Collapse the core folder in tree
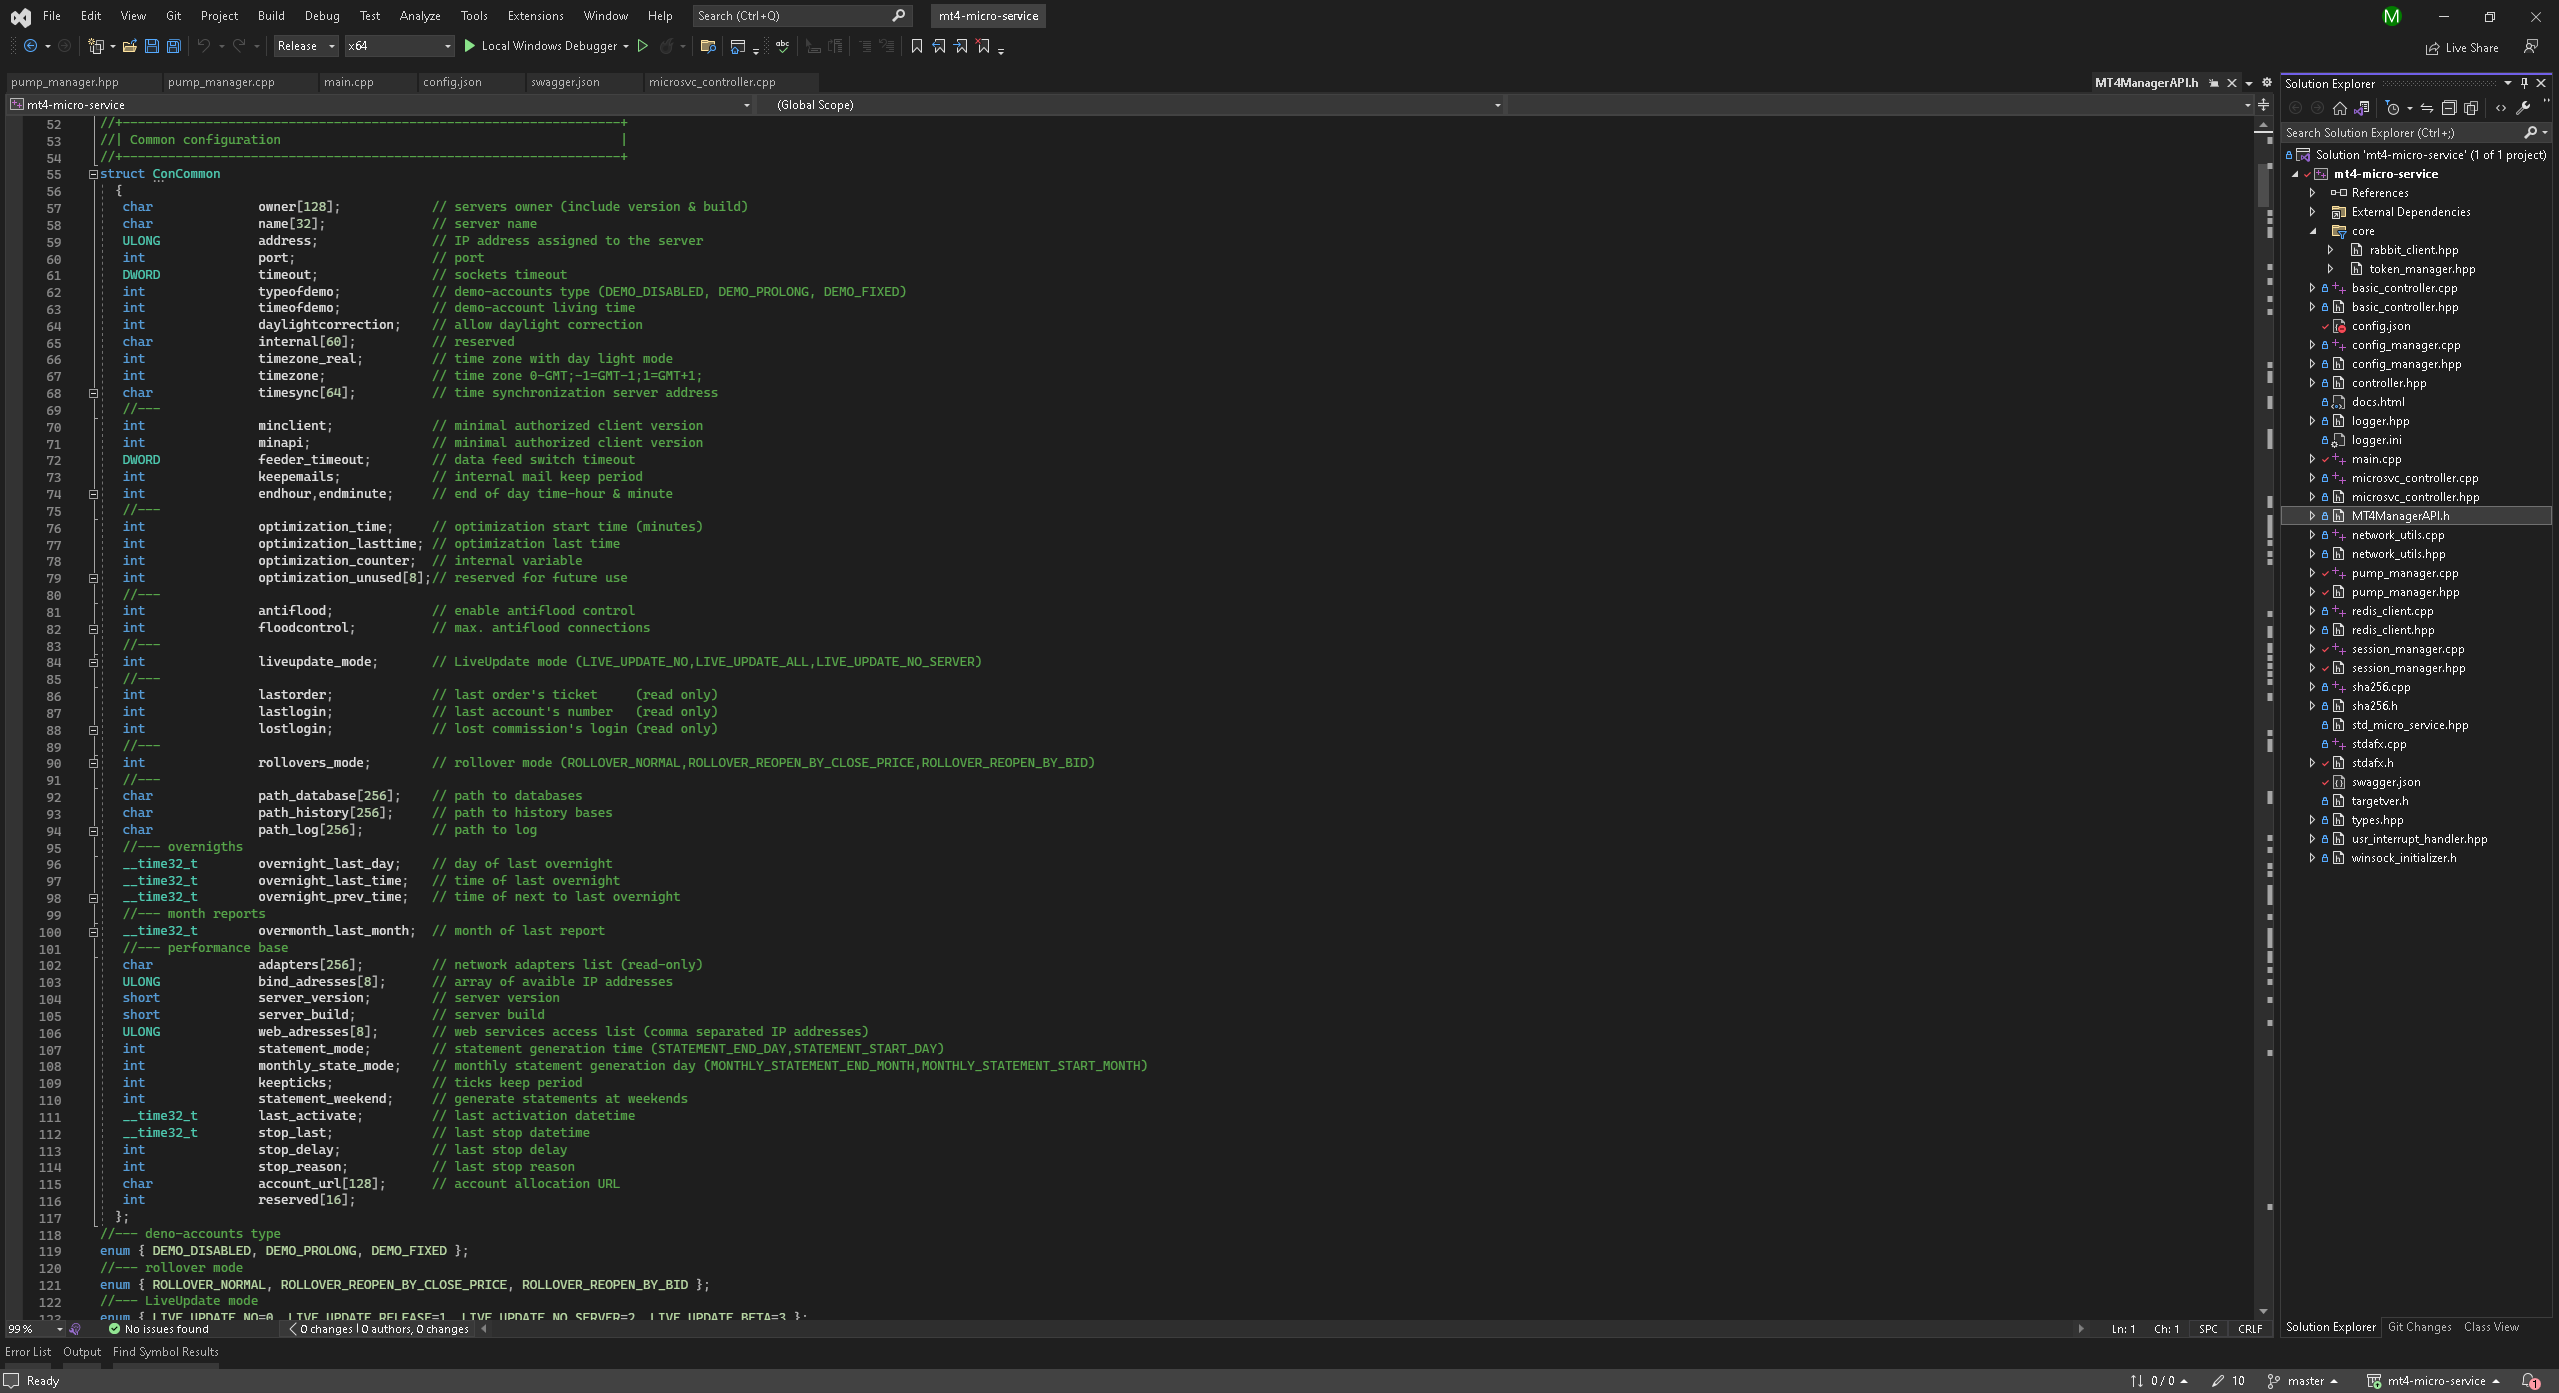The width and height of the screenshot is (2559, 1393). pos(2313,231)
